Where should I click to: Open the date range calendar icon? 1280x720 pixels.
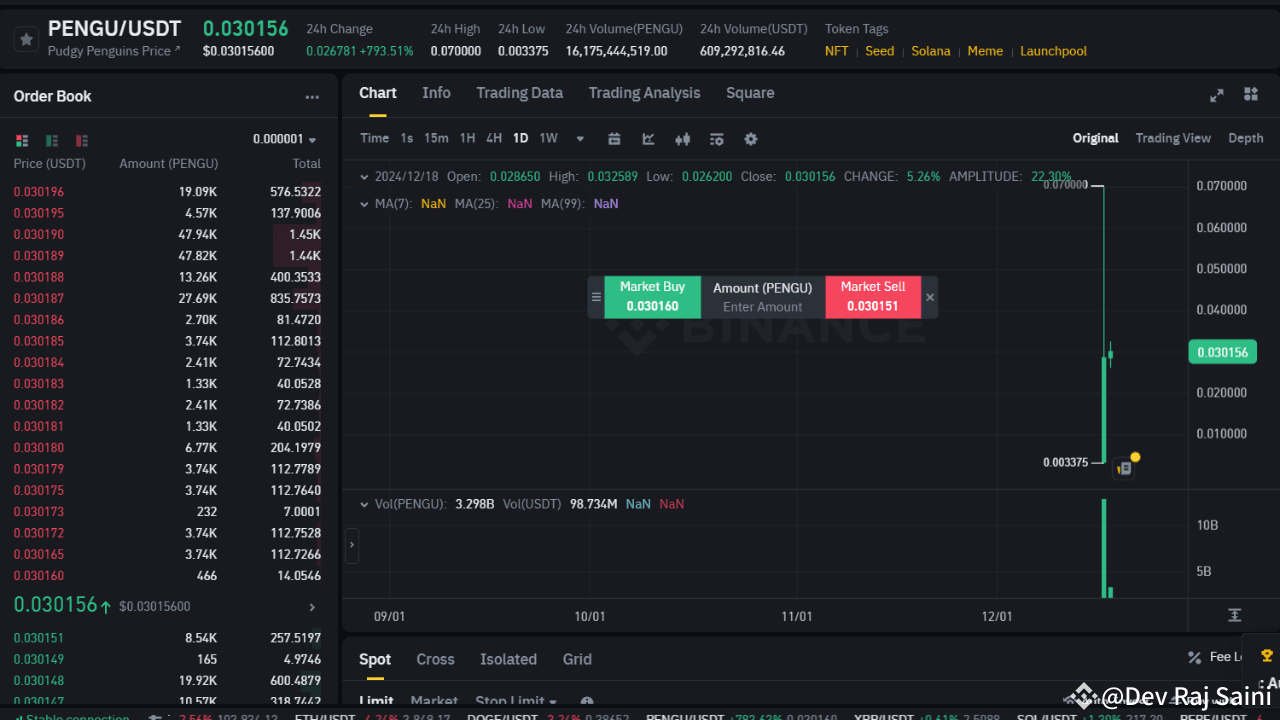tap(614, 139)
